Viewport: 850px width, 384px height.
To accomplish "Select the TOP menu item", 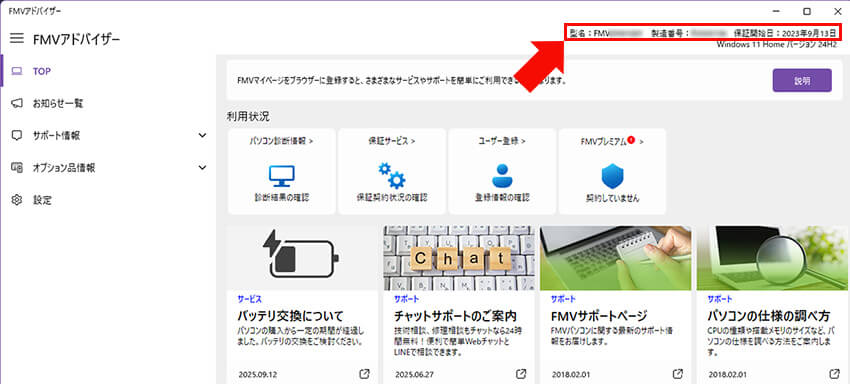I will pos(108,71).
